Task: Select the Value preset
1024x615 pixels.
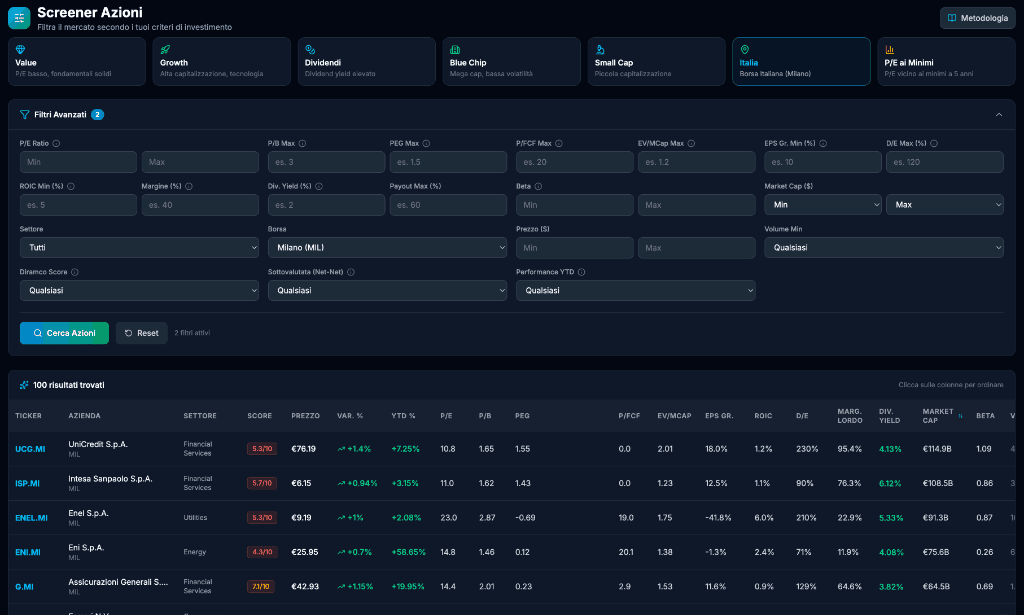Action: 76,61
